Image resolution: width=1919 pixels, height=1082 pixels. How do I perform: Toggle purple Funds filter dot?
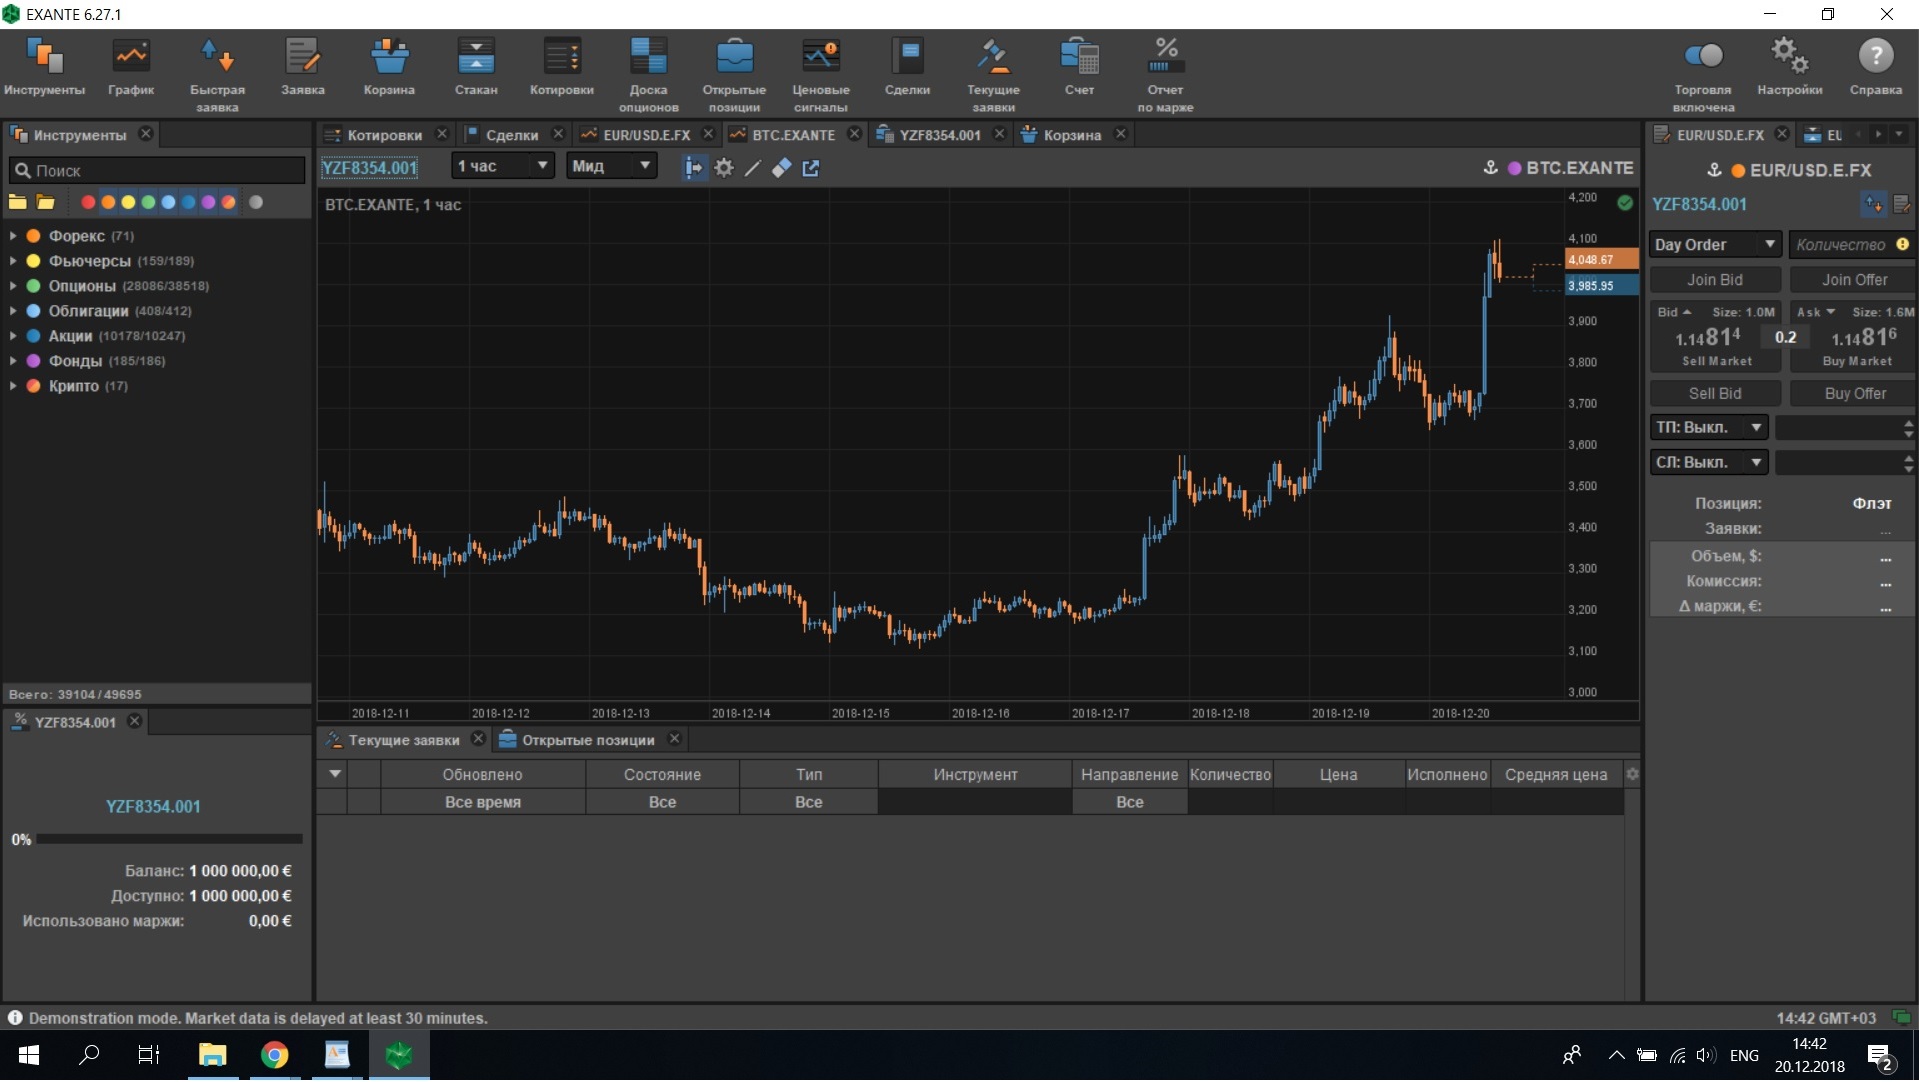click(x=208, y=202)
